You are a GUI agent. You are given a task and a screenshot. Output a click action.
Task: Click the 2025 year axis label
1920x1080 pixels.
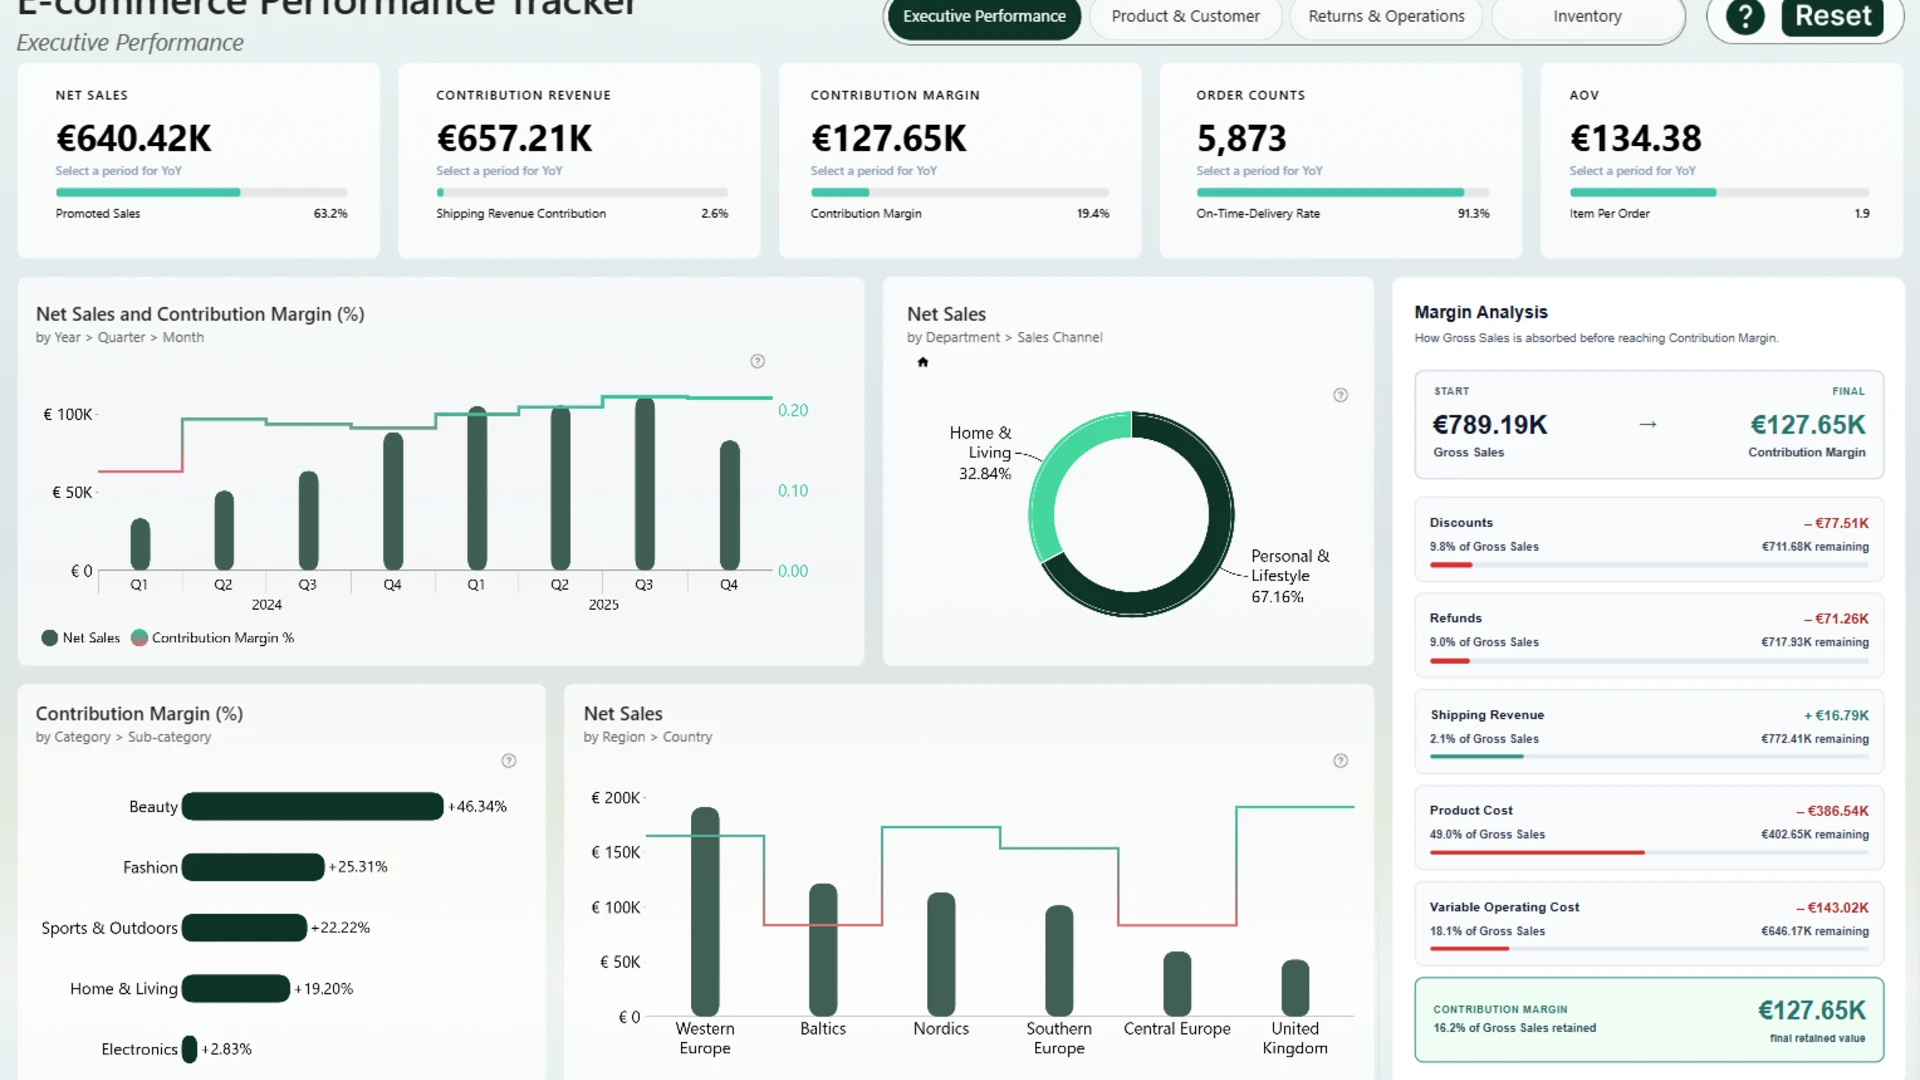(x=603, y=605)
